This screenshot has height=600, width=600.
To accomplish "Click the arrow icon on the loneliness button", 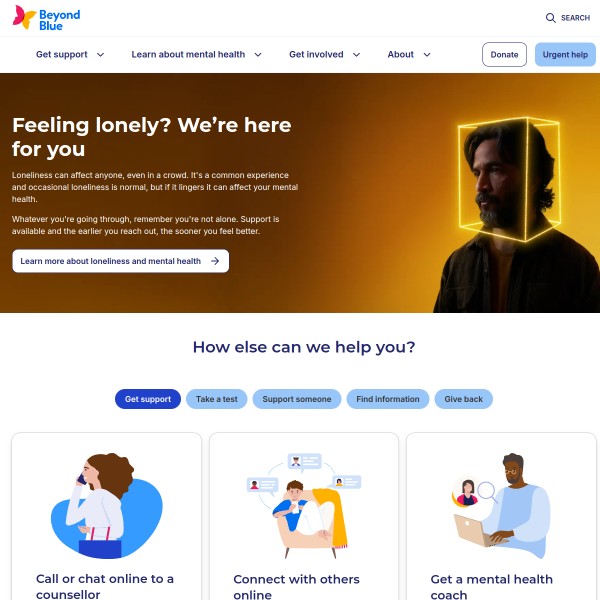I will click(215, 261).
